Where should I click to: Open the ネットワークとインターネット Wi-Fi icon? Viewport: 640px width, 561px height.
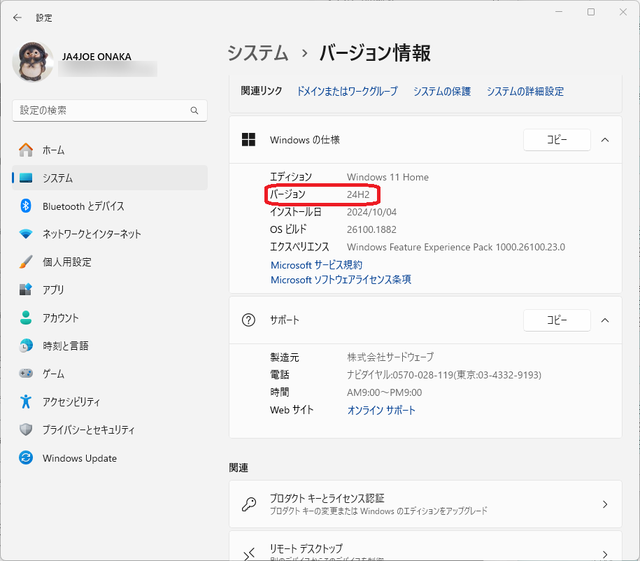click(x=26, y=234)
